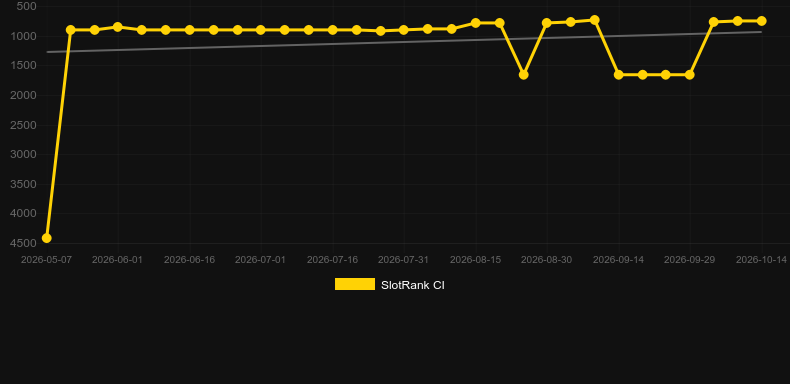The height and width of the screenshot is (384, 790).
Task: Click the 3500 y-axis label
Action: (24, 184)
